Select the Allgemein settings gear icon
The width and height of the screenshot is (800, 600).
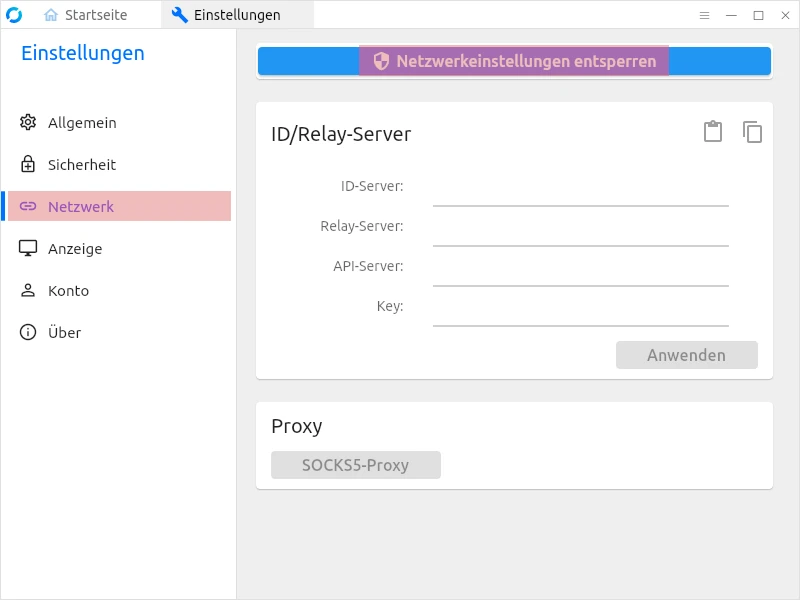point(29,122)
